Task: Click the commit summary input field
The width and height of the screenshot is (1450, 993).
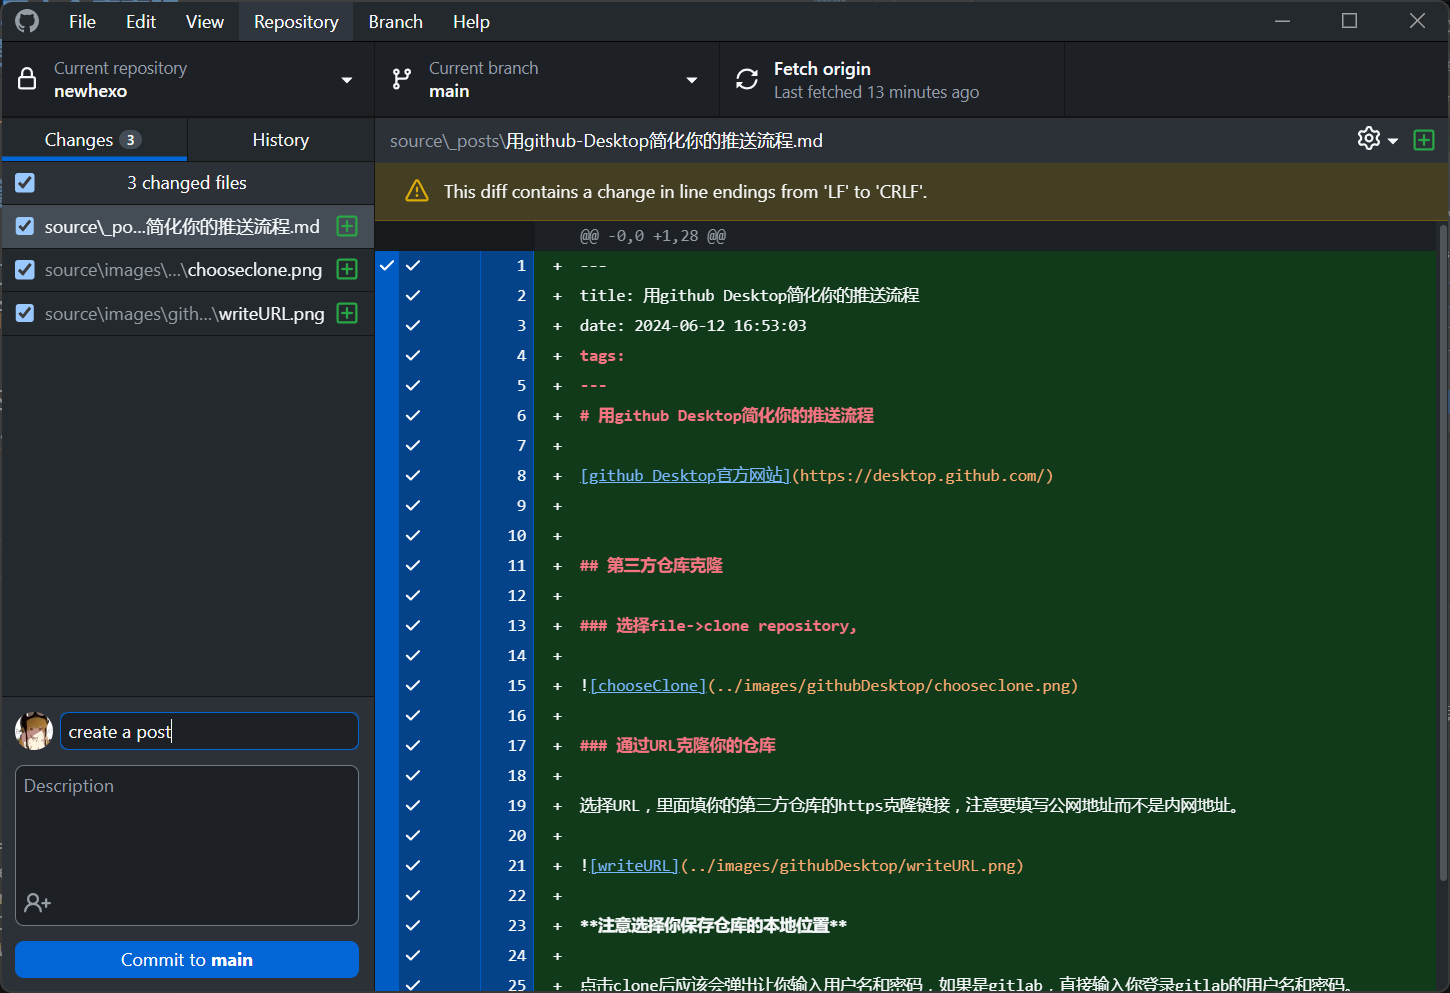Action: coord(209,731)
